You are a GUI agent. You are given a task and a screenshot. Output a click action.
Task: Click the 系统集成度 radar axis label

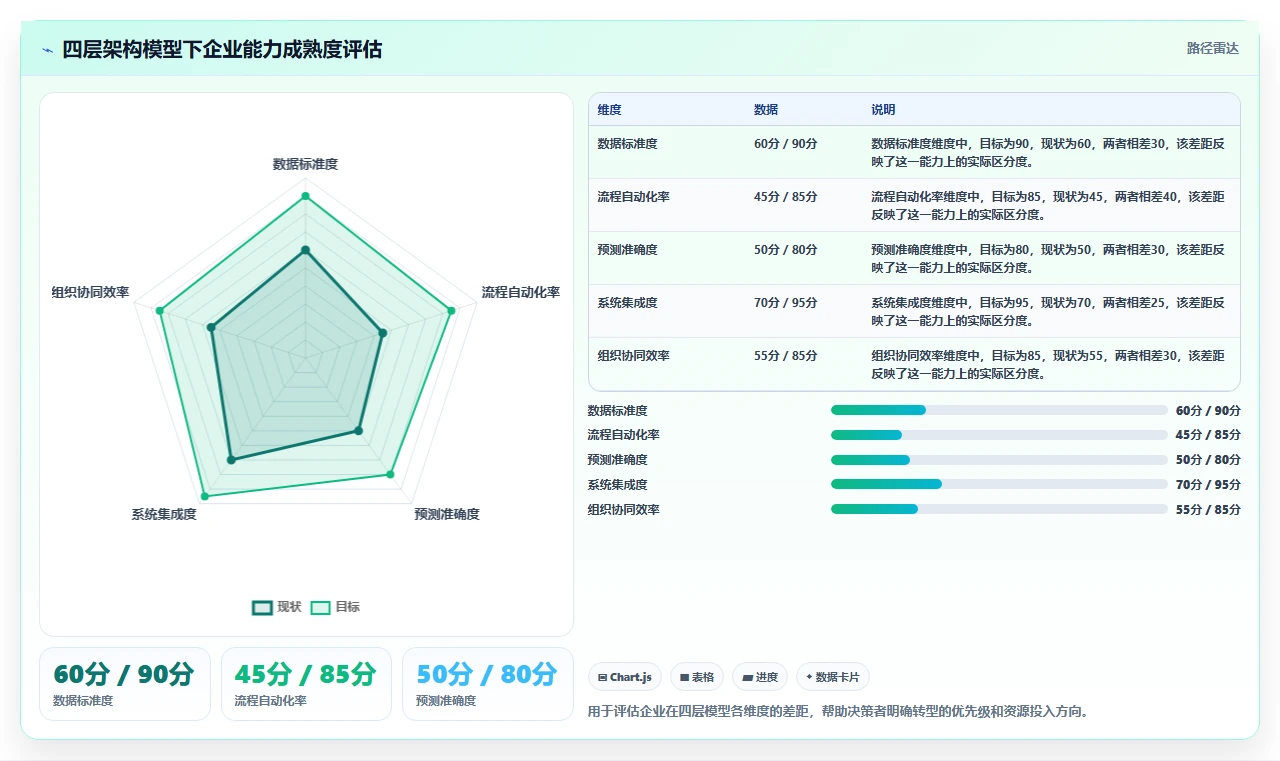[164, 514]
